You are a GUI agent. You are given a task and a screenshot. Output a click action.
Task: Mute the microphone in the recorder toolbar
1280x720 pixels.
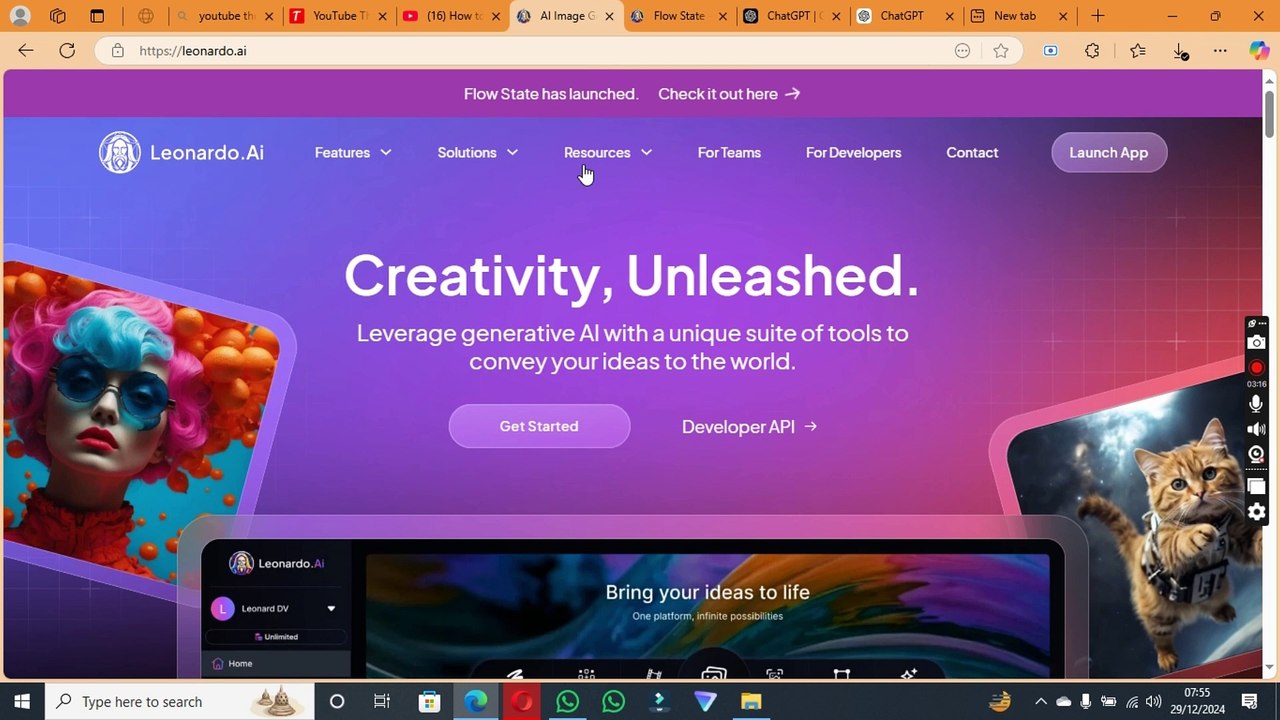point(1256,404)
